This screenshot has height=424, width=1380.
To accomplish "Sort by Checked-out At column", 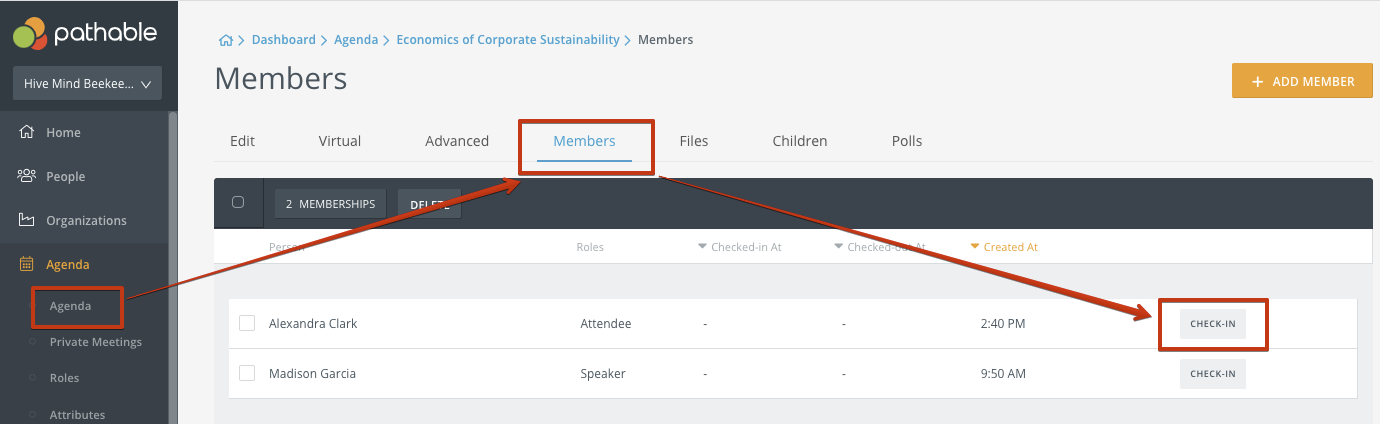I will tap(880, 247).
